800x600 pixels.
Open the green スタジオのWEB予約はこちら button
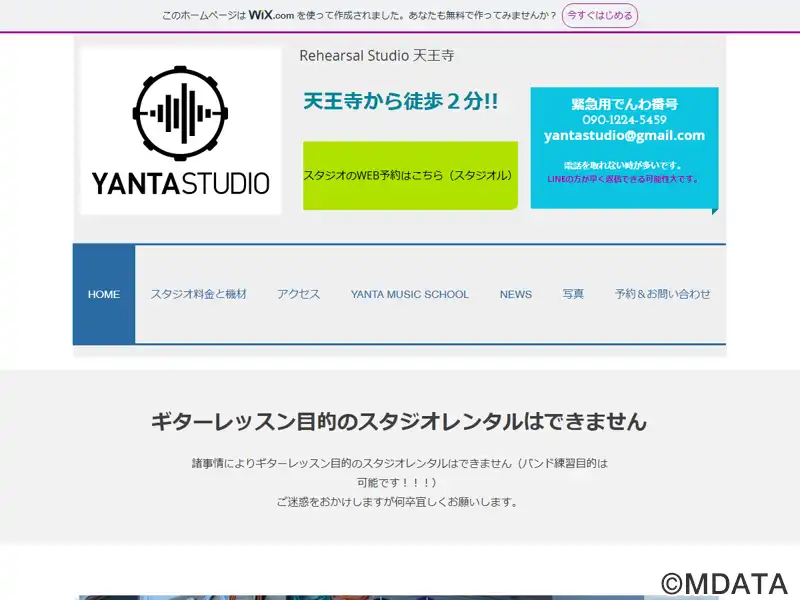pyautogui.click(x=410, y=175)
